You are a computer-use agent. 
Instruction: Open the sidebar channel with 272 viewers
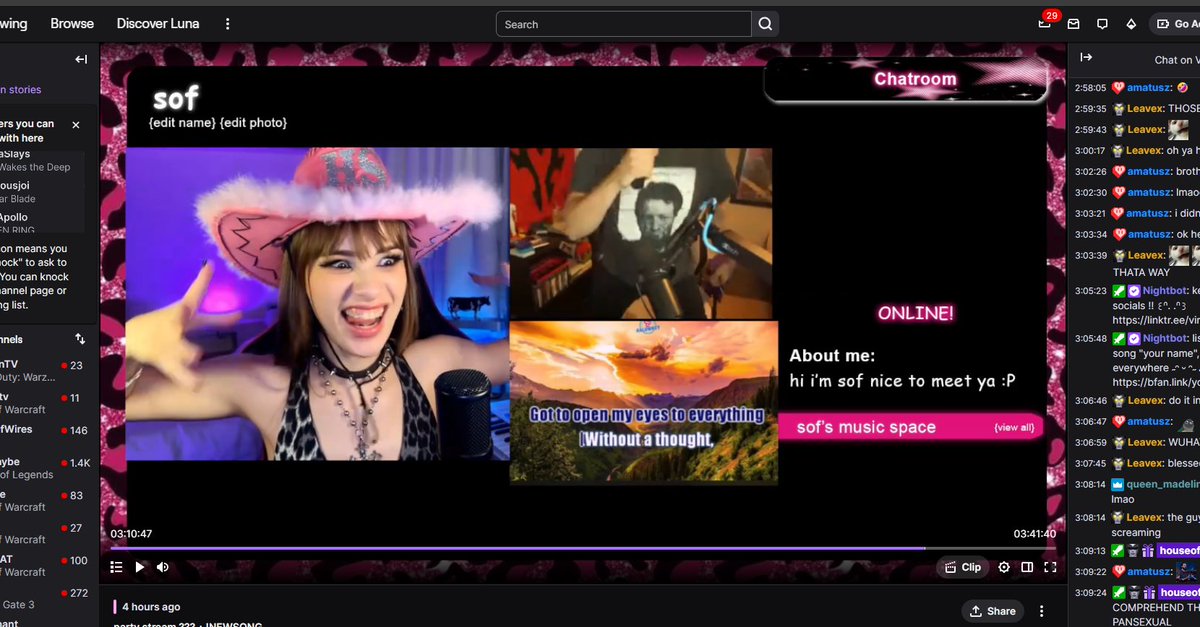(x=49, y=599)
